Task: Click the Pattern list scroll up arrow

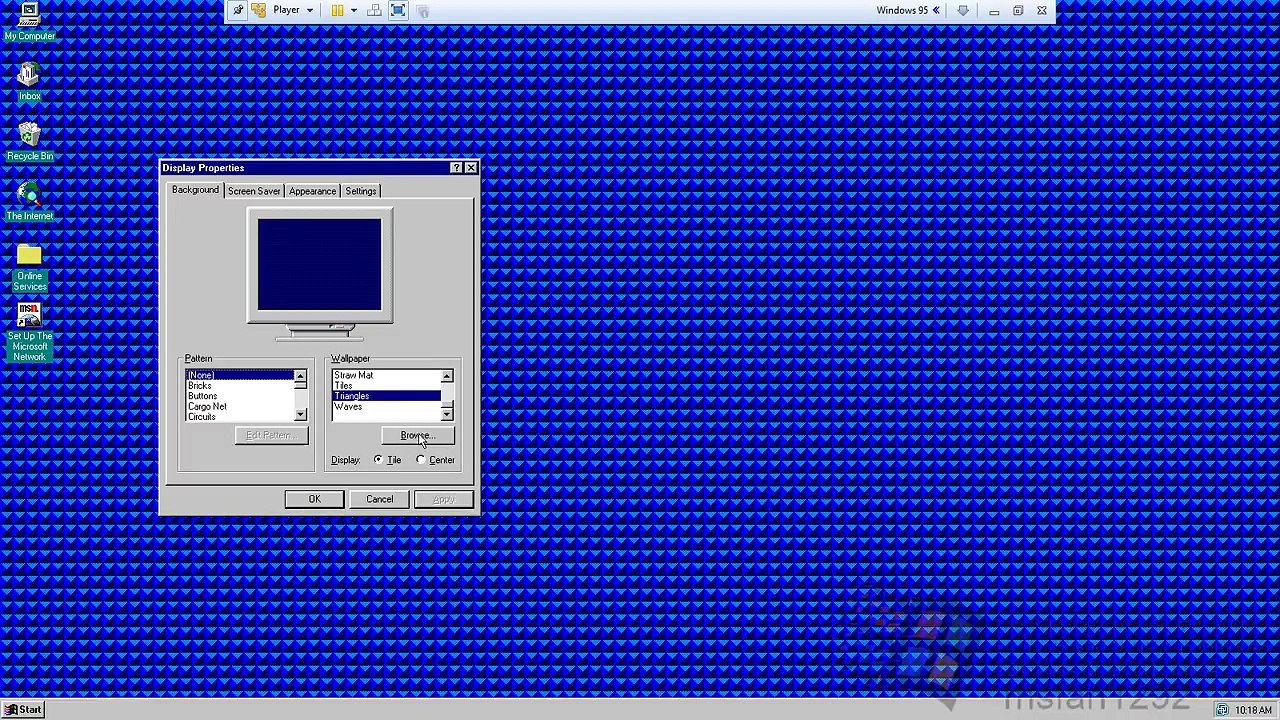Action: pyautogui.click(x=300, y=376)
